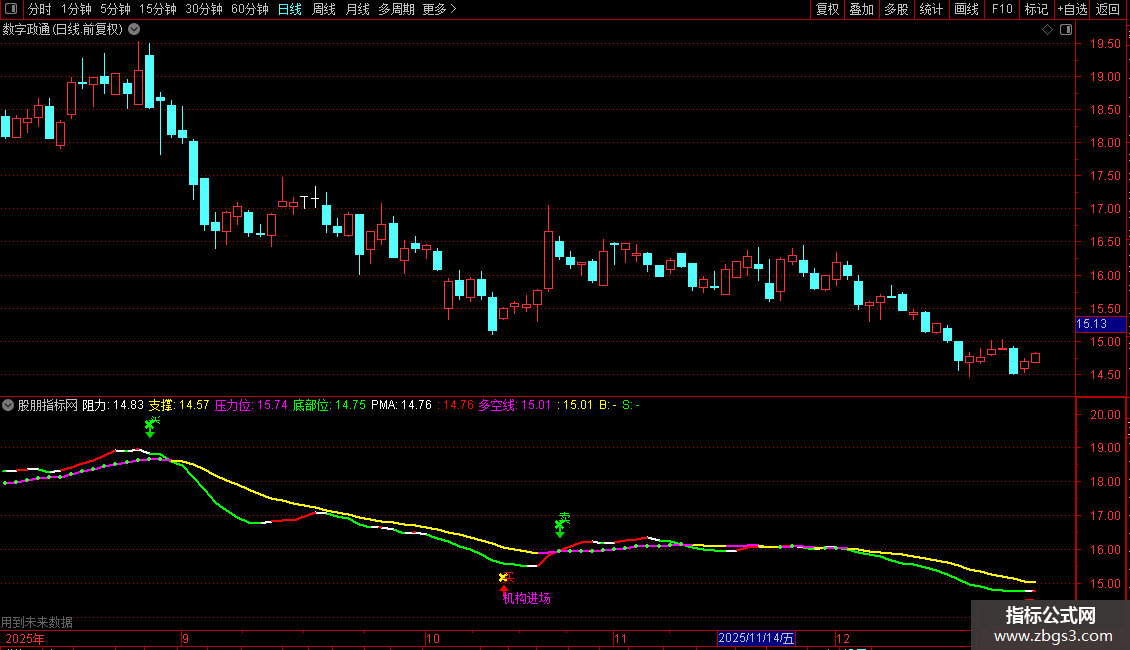Image resolution: width=1130 pixels, height=650 pixels.
Task: Select the 日线 daily period
Action: [290, 9]
